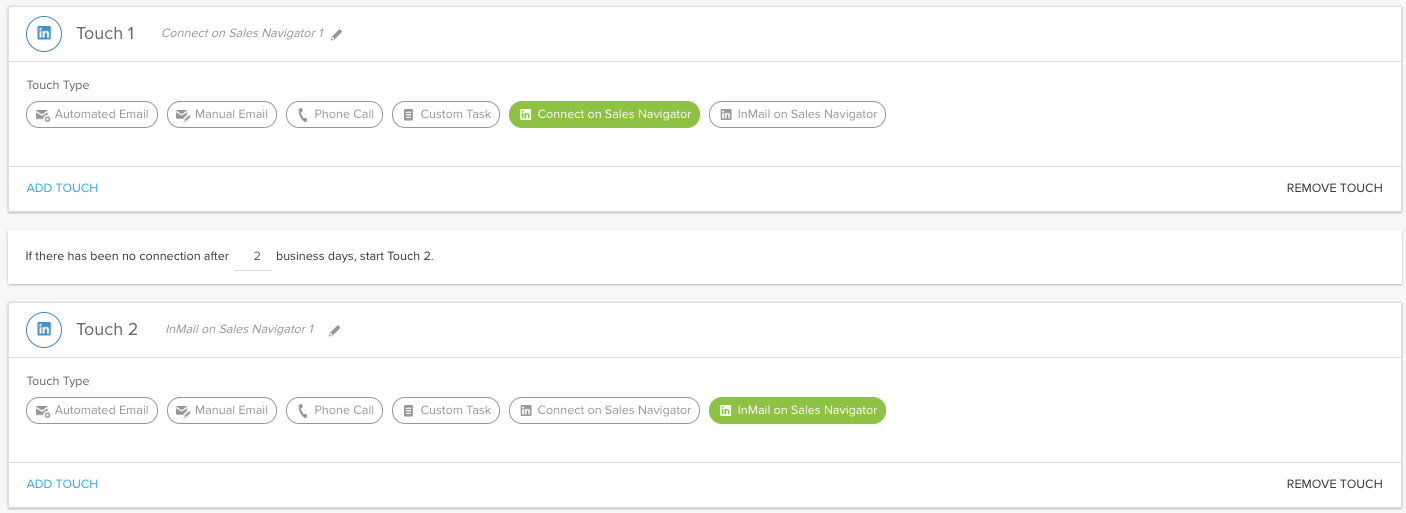Image resolution: width=1406 pixels, height=513 pixels.
Task: Select Manual Email type for Touch 2
Action: (x=222, y=411)
